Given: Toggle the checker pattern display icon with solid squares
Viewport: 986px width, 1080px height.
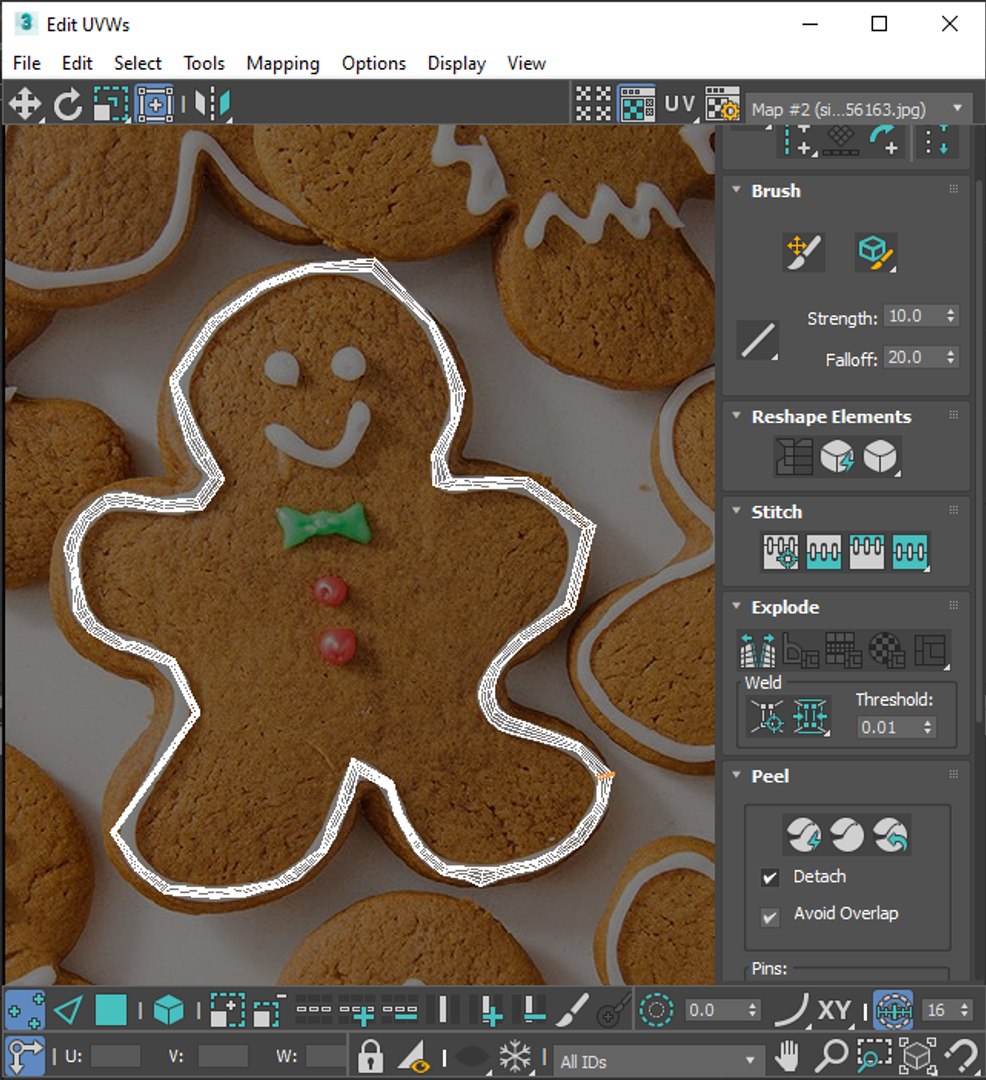Looking at the screenshot, I should pos(593,105).
